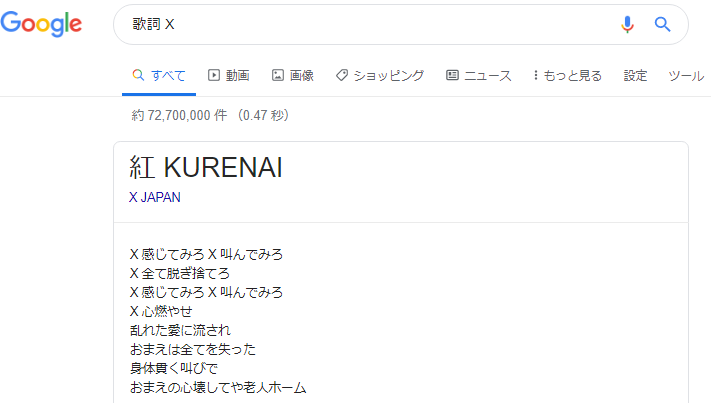The height and width of the screenshot is (403, 711).
Task: Click the lyric line 乱れた愛に流され
Action: pos(180,330)
